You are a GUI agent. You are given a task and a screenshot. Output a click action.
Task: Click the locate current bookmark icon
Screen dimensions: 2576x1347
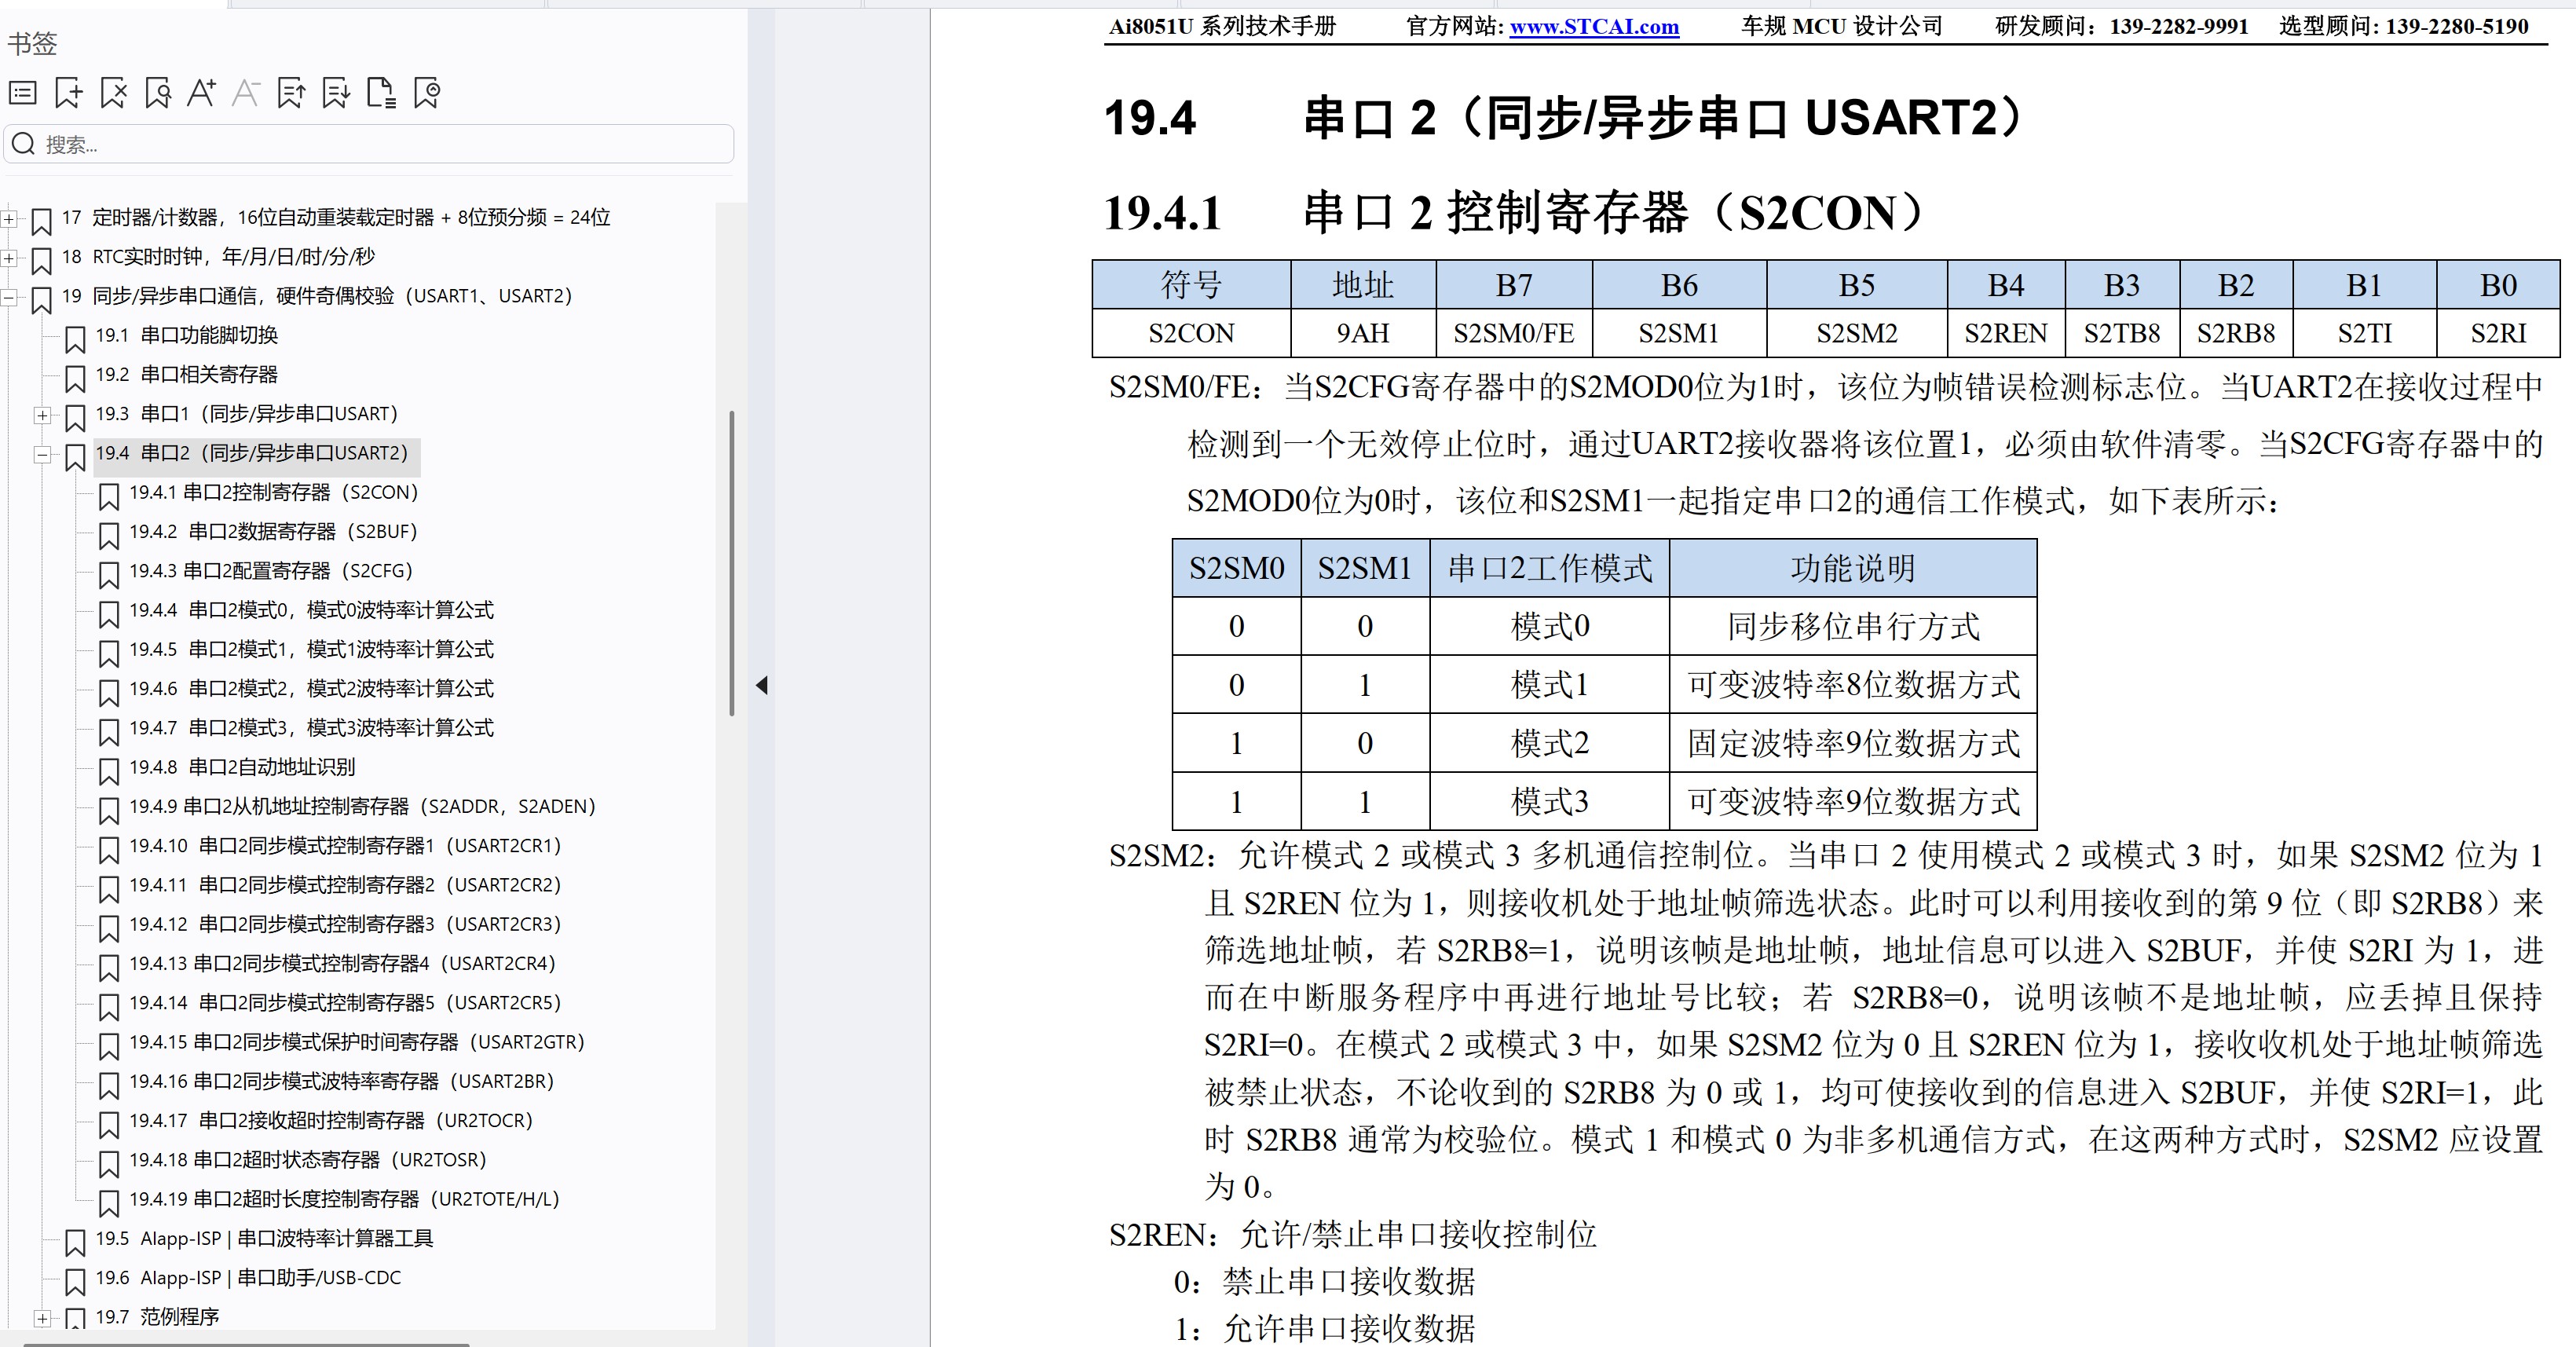(x=427, y=93)
